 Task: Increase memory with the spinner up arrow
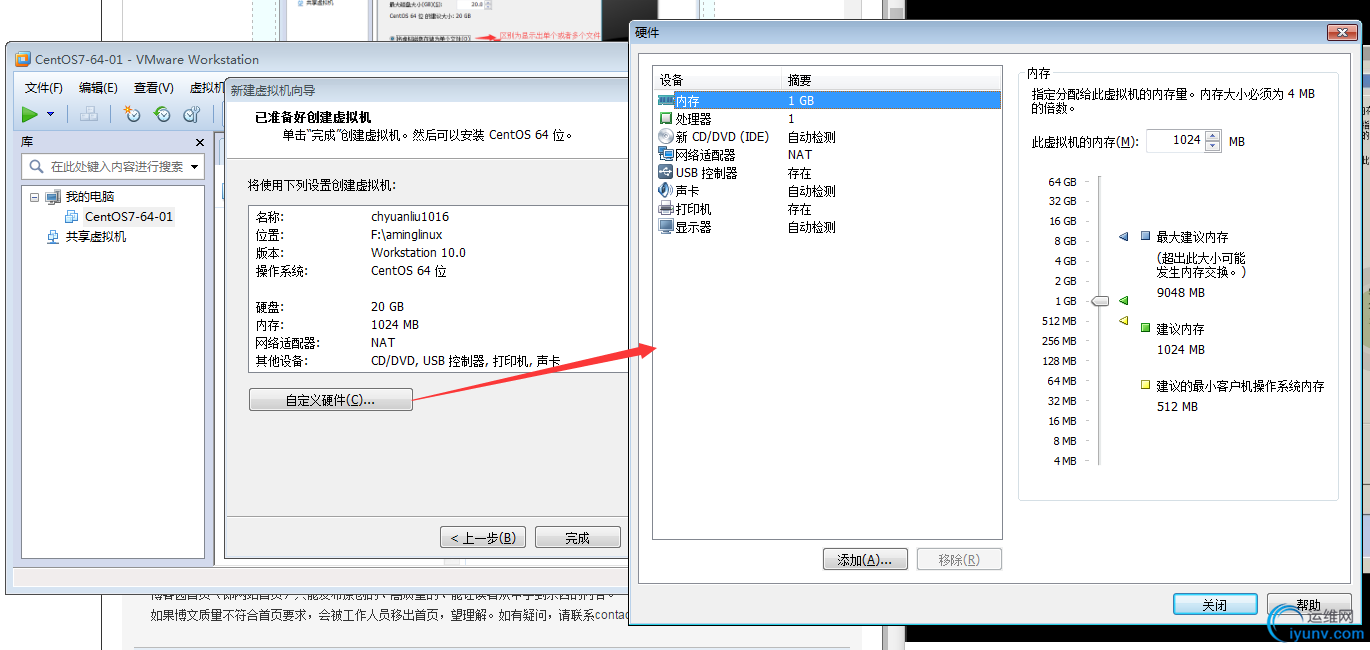point(1213,136)
